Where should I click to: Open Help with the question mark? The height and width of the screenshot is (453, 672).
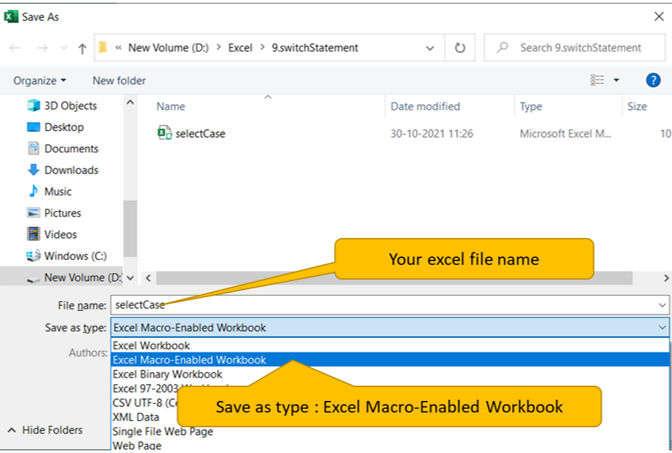653,80
